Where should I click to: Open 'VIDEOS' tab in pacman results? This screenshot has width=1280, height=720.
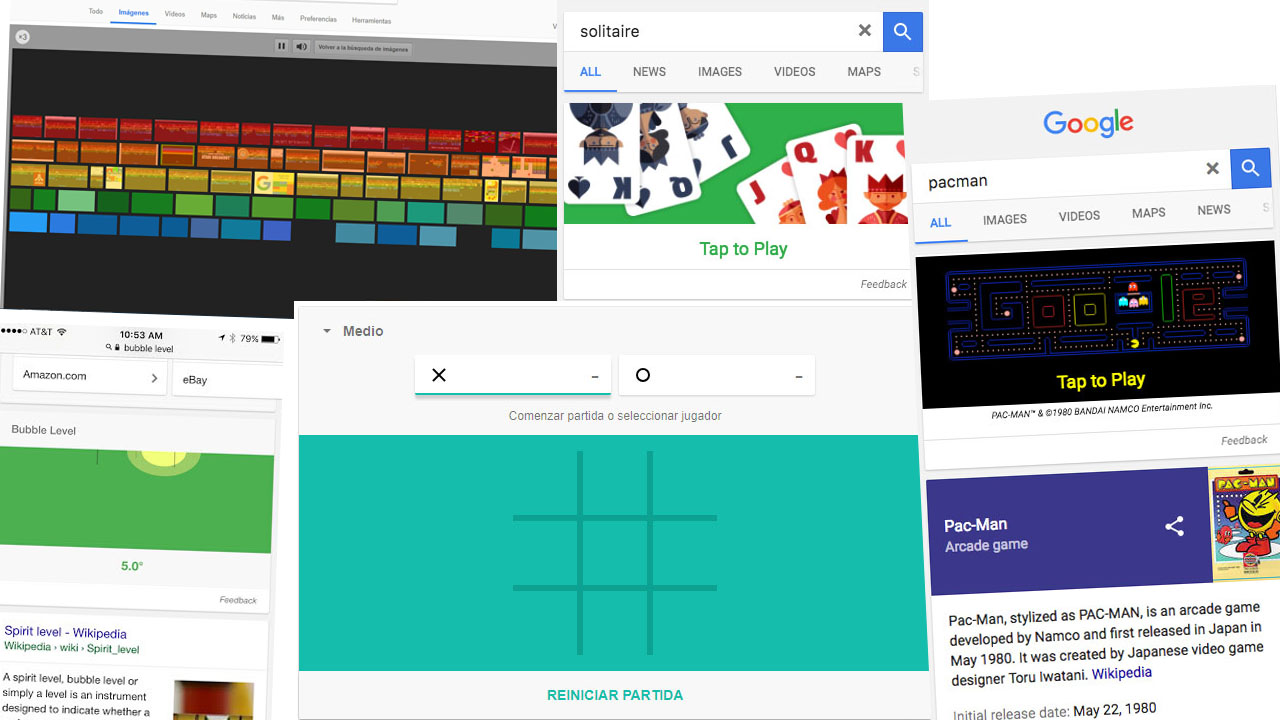point(1079,216)
